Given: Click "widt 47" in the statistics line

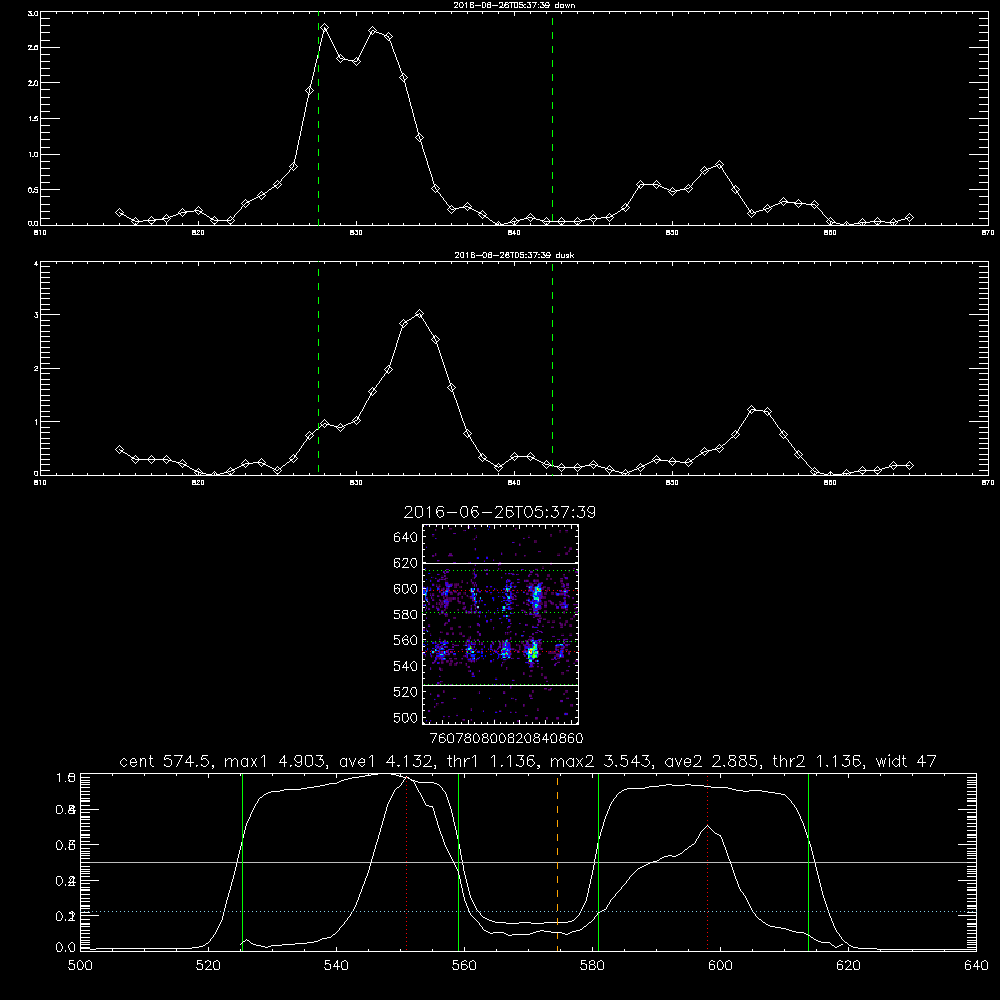Looking at the screenshot, I should pyautogui.click(x=906, y=761).
